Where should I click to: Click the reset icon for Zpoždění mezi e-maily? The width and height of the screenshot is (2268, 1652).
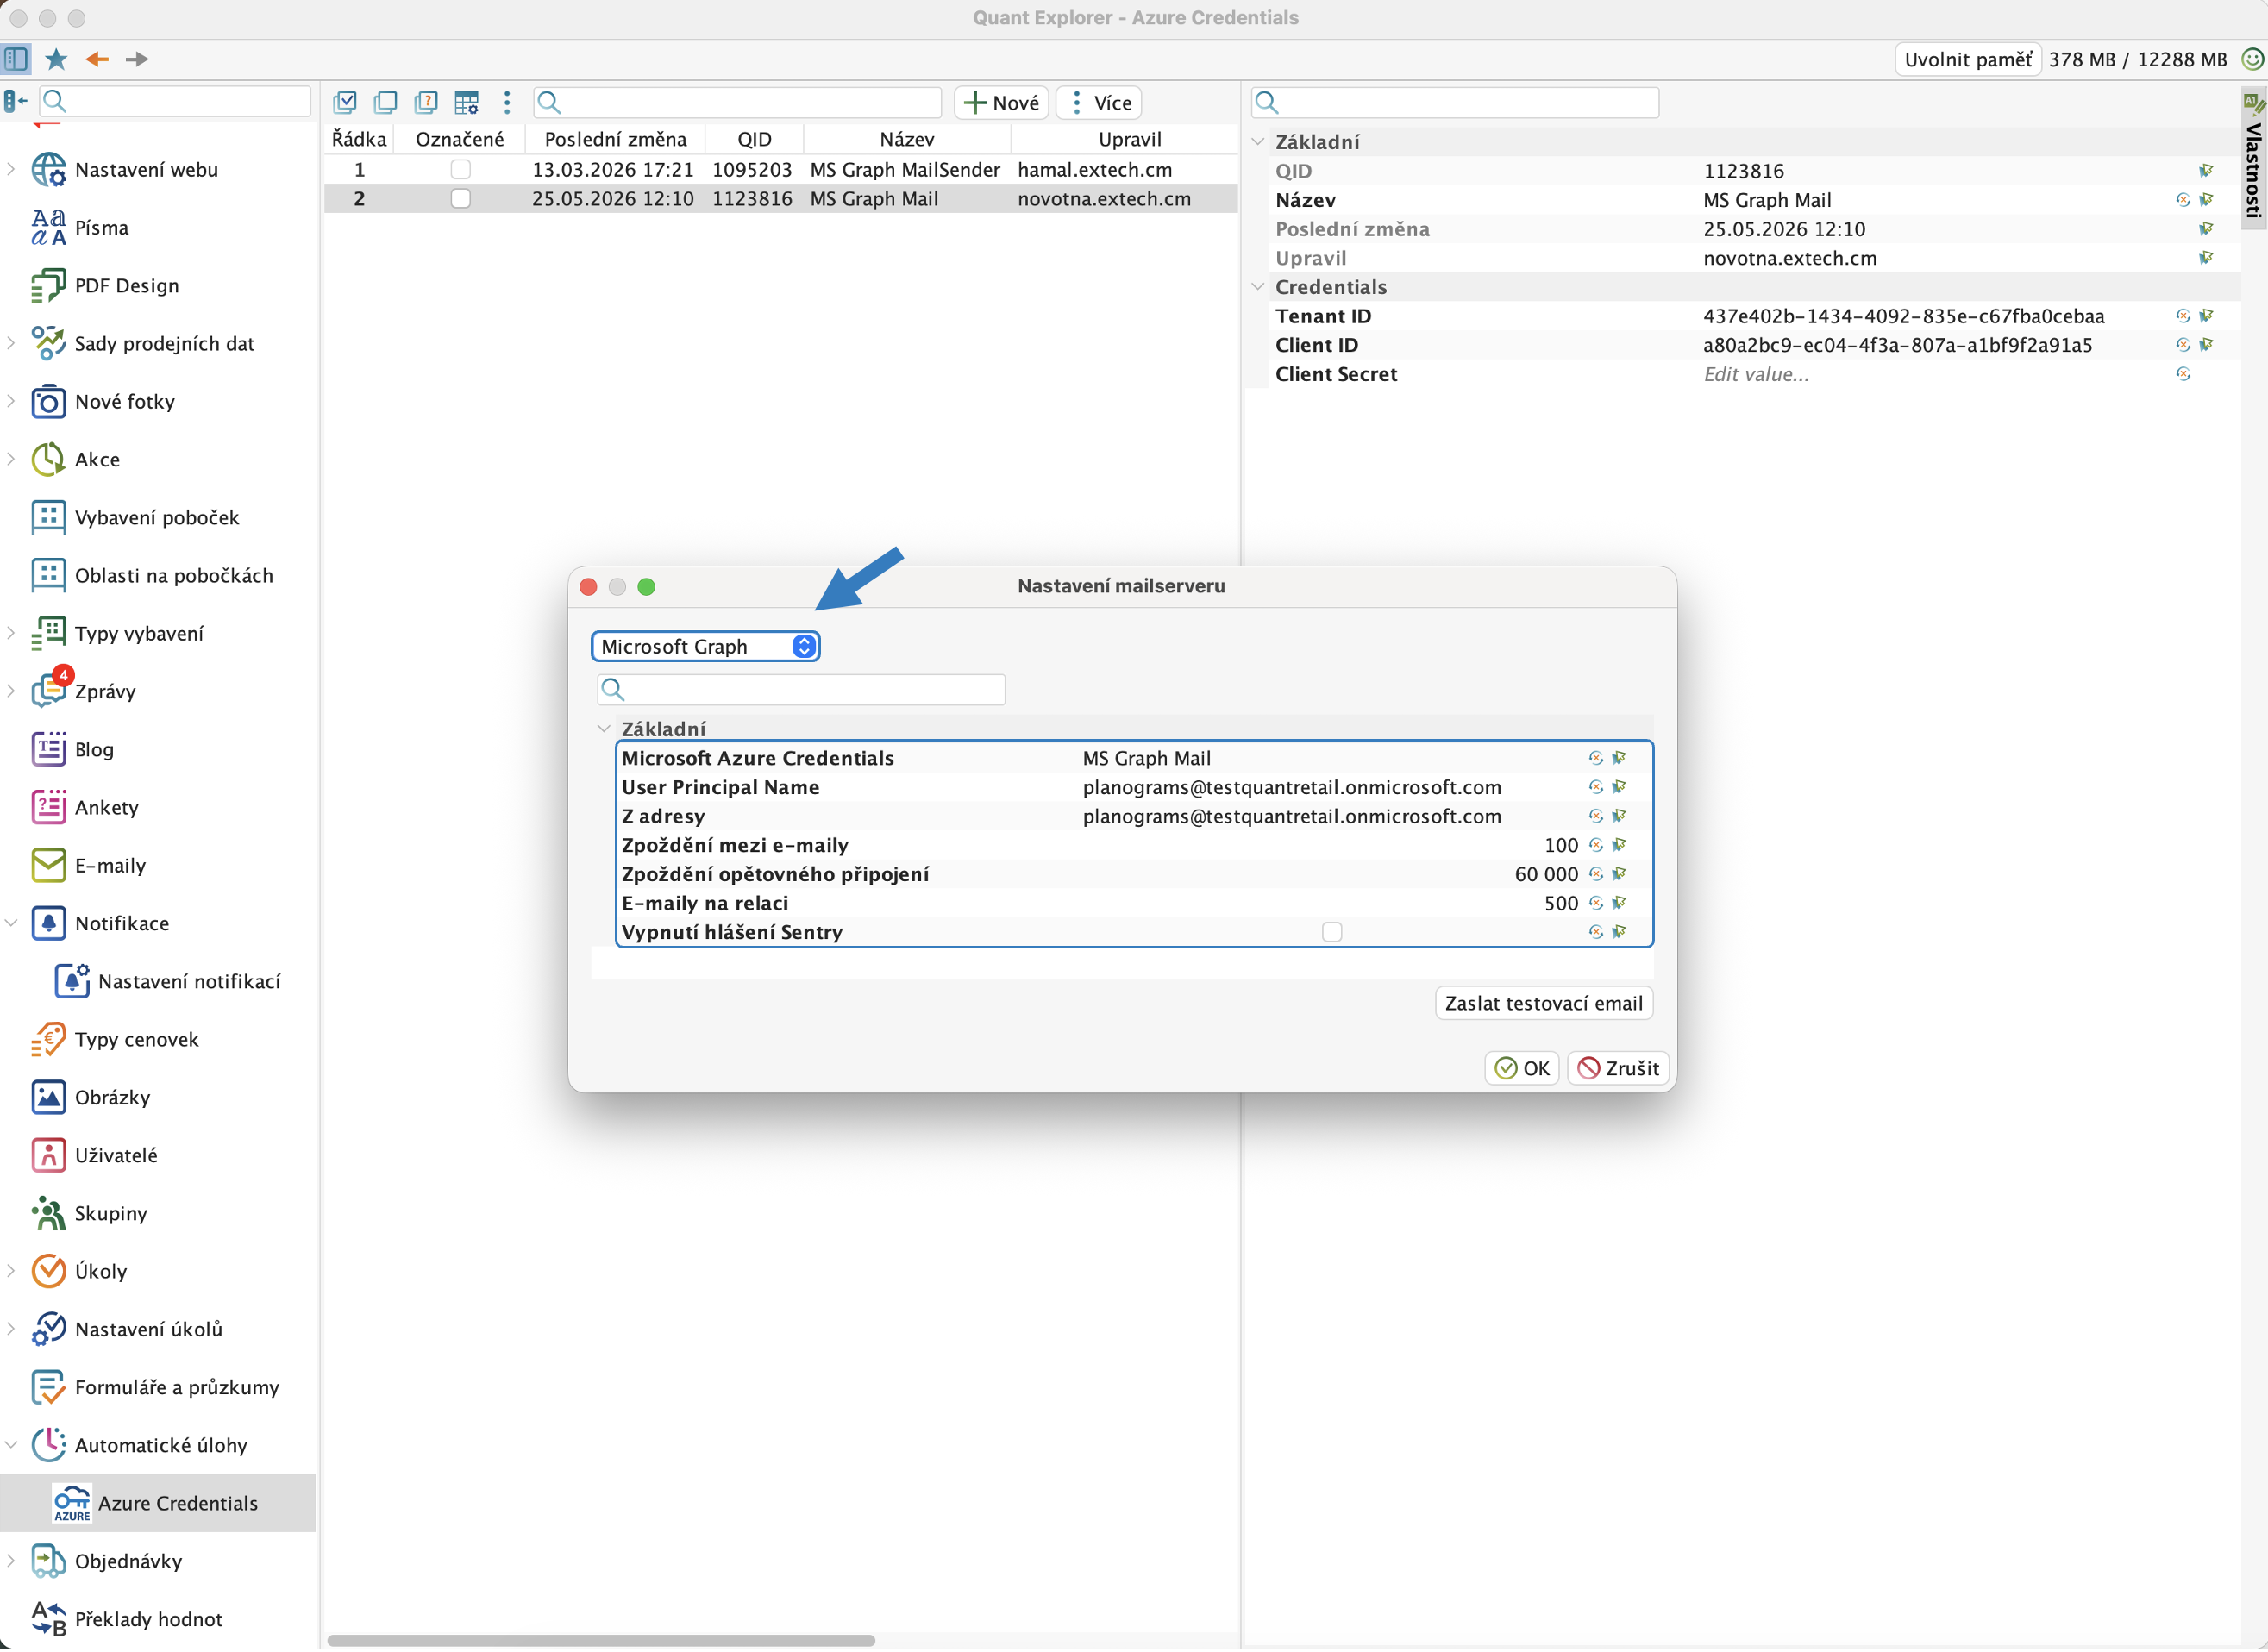point(1595,845)
